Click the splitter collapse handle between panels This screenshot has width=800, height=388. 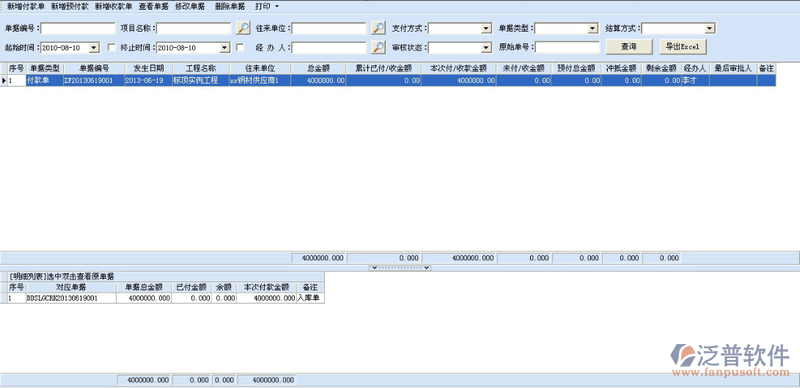(399, 268)
